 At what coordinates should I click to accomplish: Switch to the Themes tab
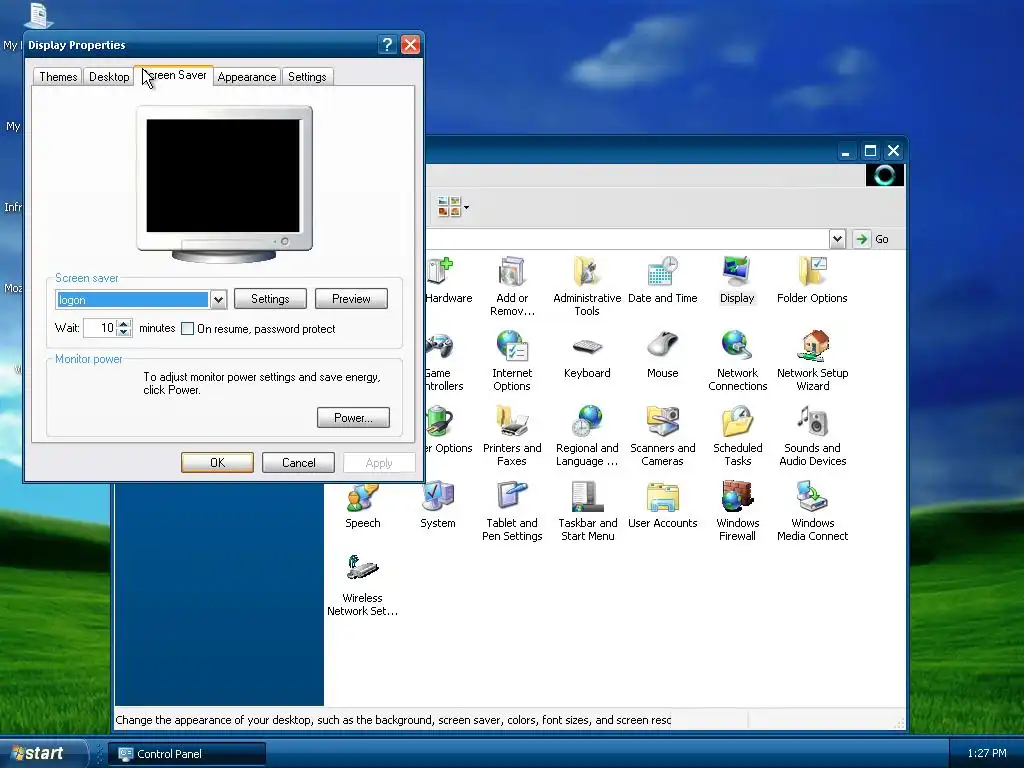58,77
